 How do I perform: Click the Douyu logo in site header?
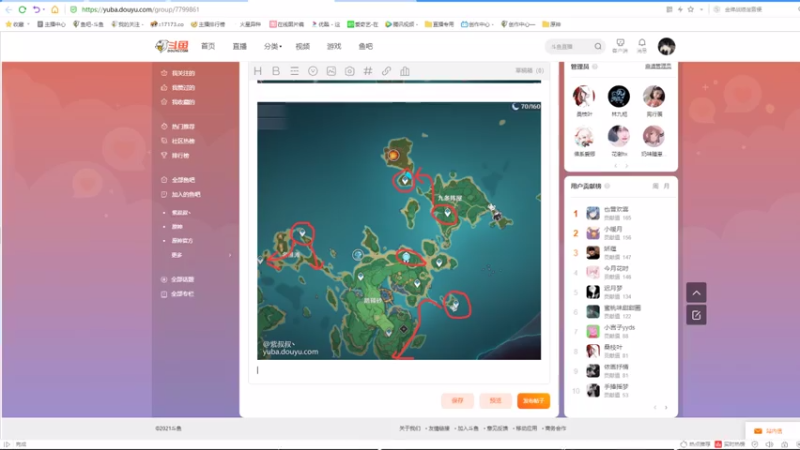coord(172,46)
